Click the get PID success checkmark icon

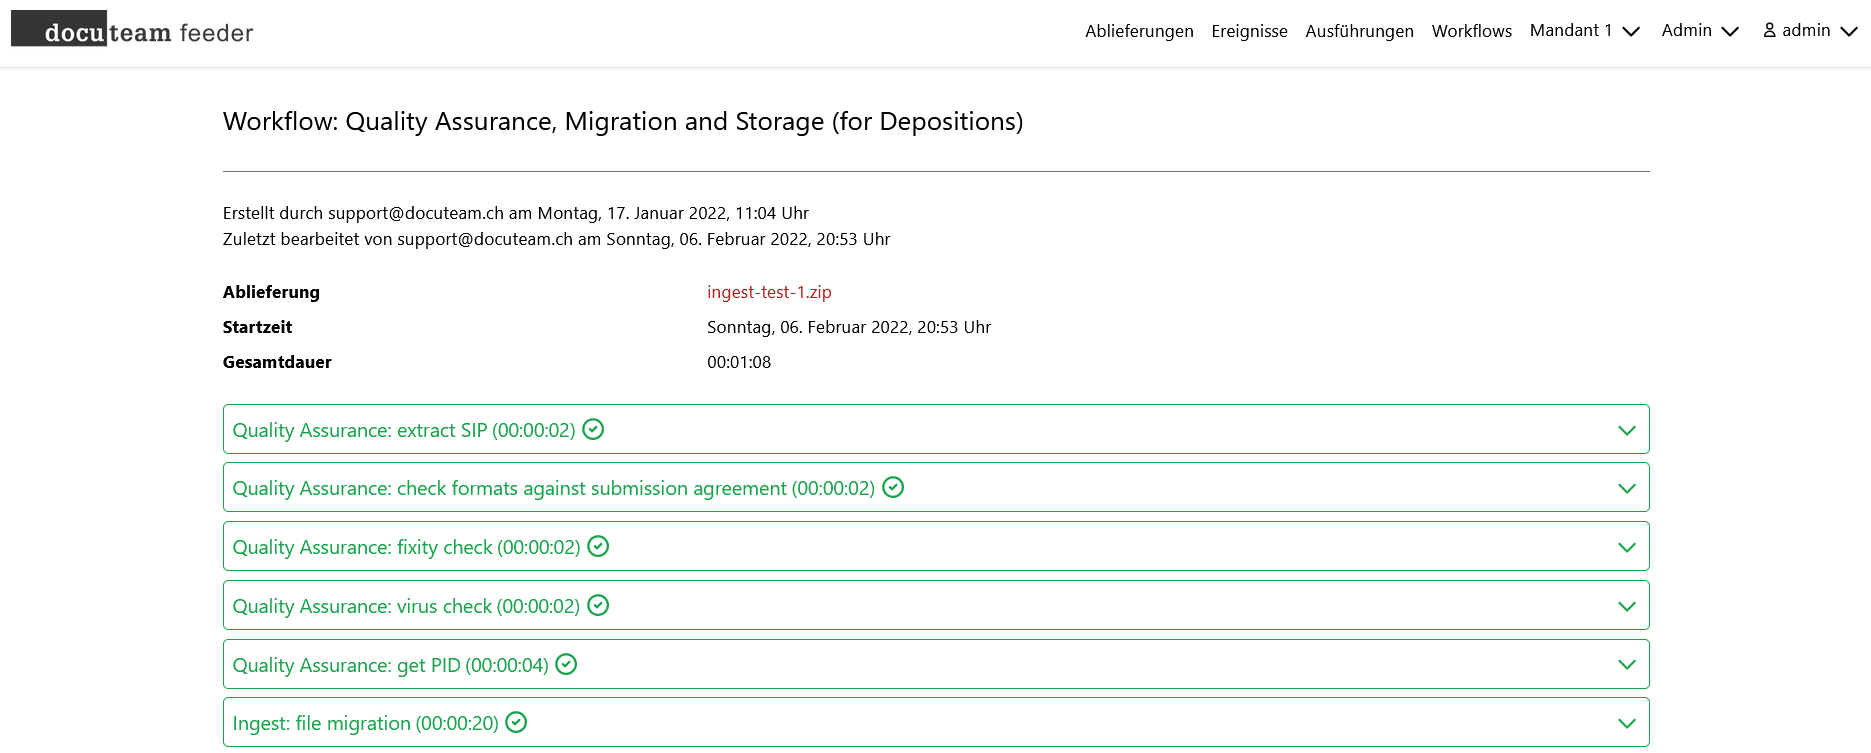tap(566, 664)
